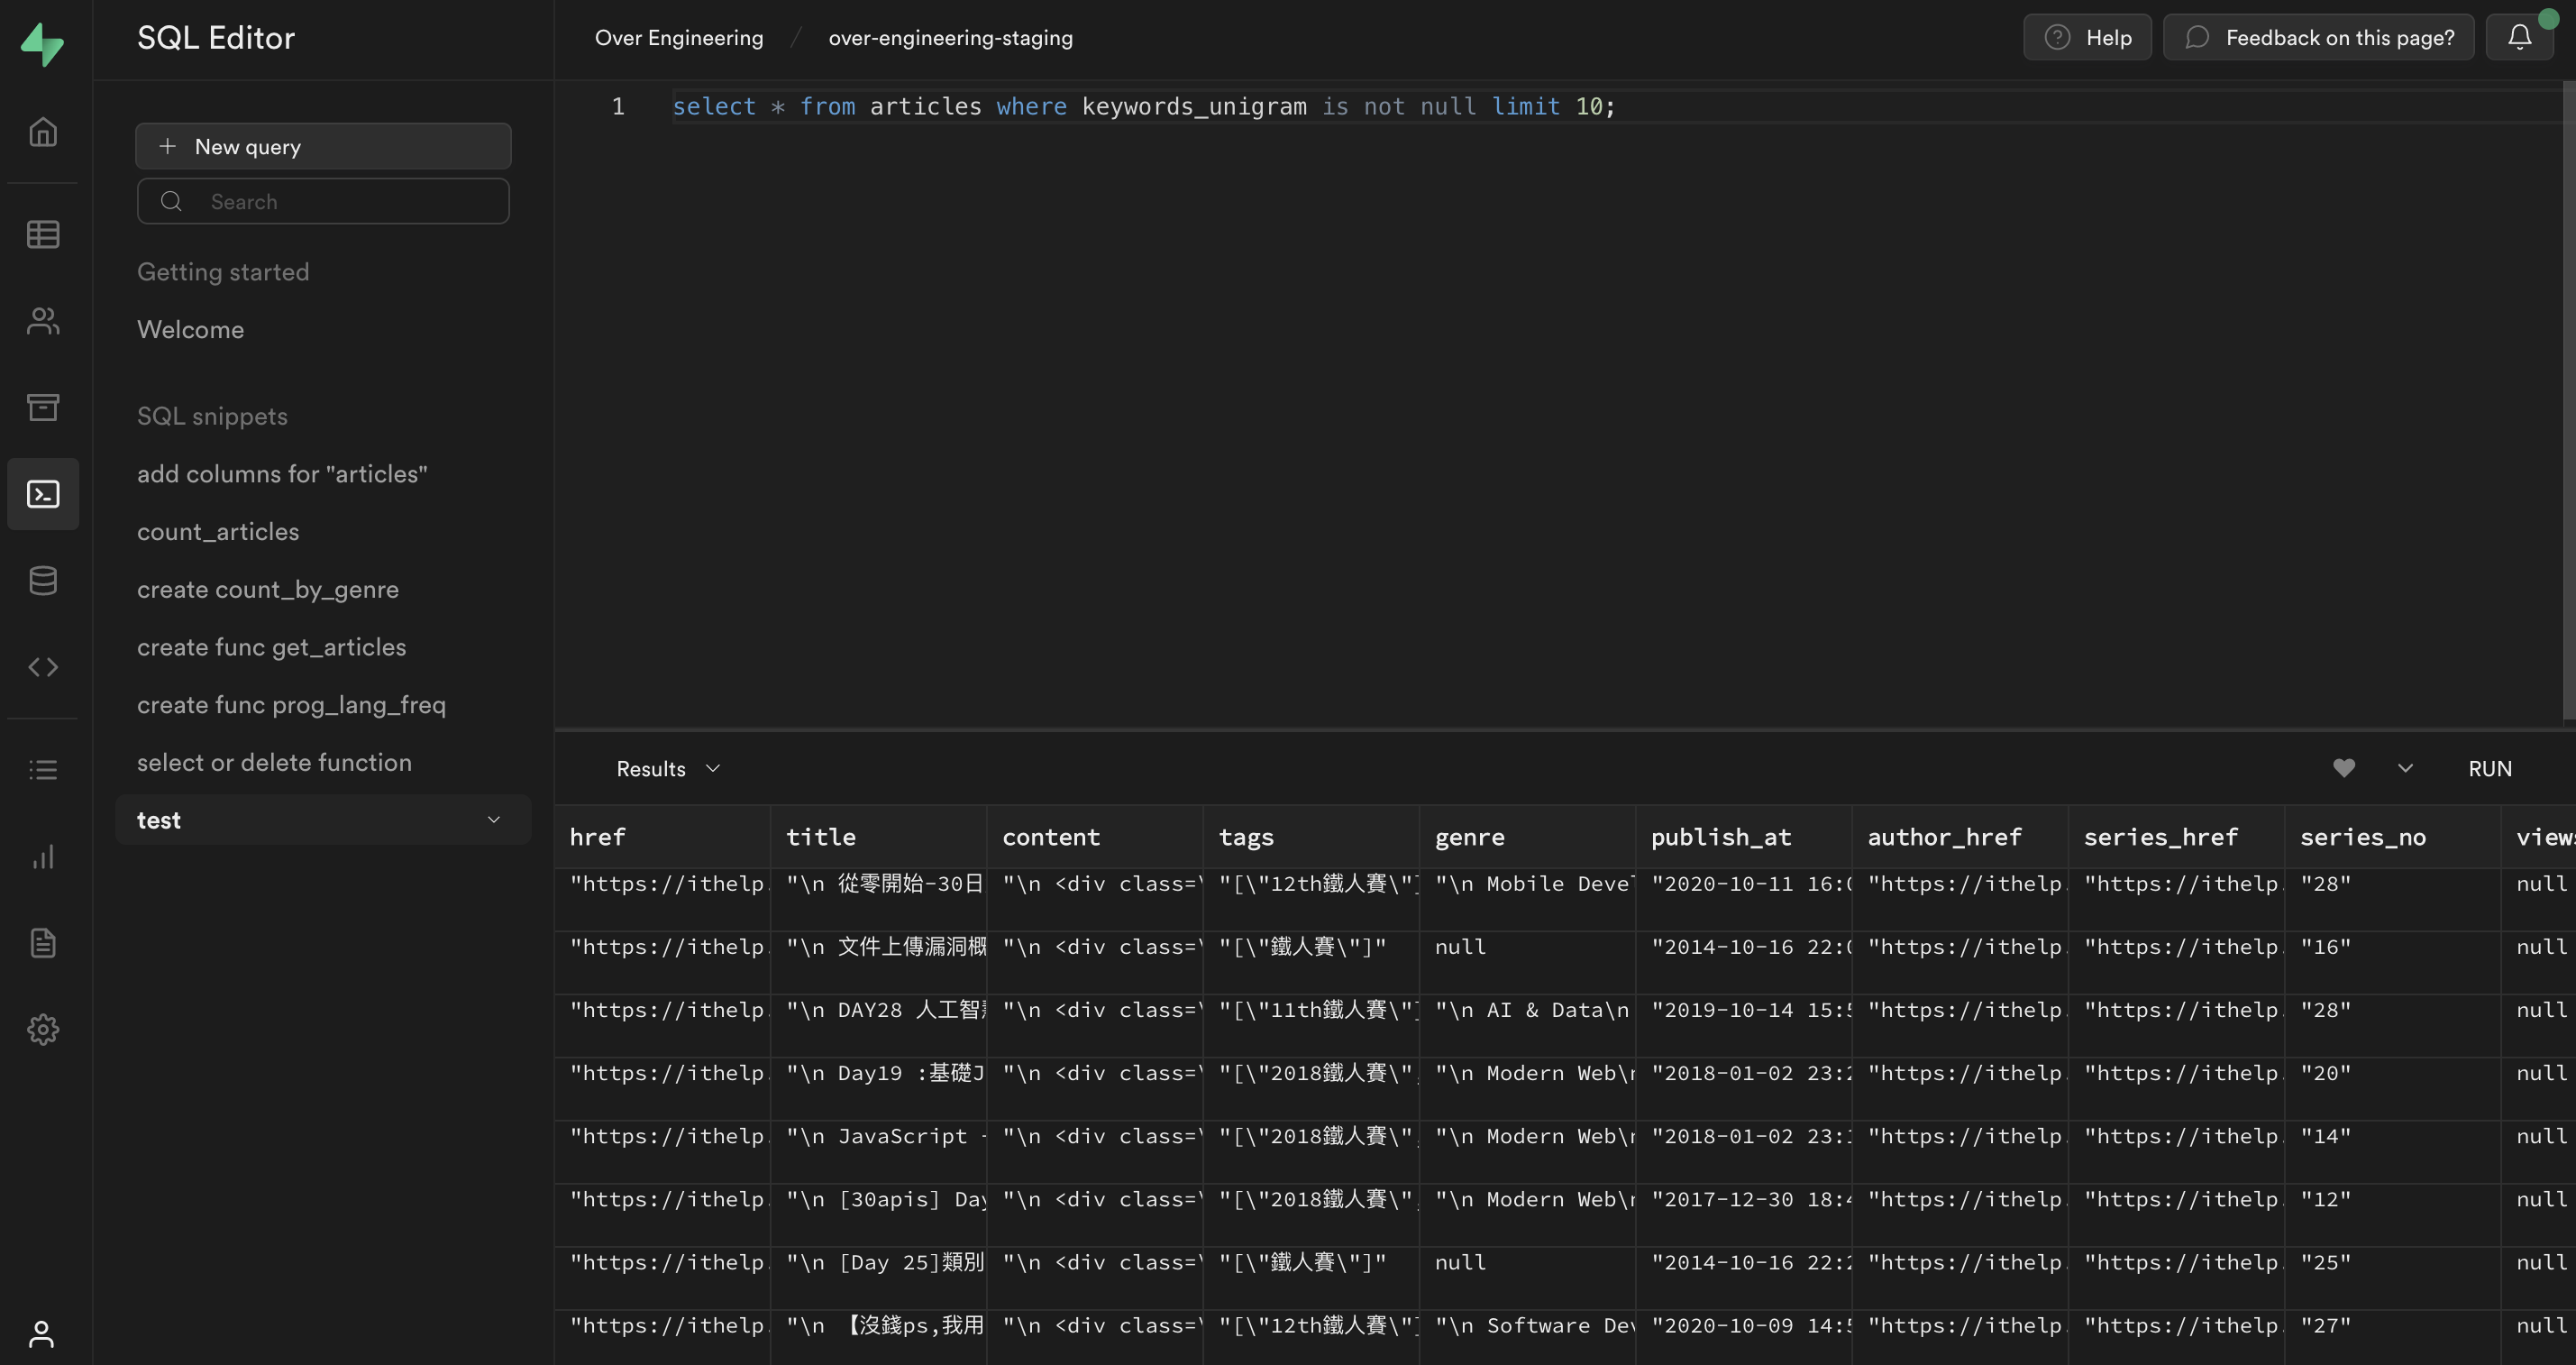Run the SQL query

[2489, 768]
